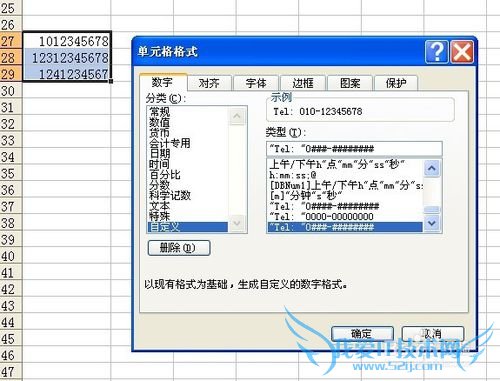The width and height of the screenshot is (500, 381).
Task: Select 上午/下午h"点"mm"分"ss"秒" format
Action: tap(345, 165)
